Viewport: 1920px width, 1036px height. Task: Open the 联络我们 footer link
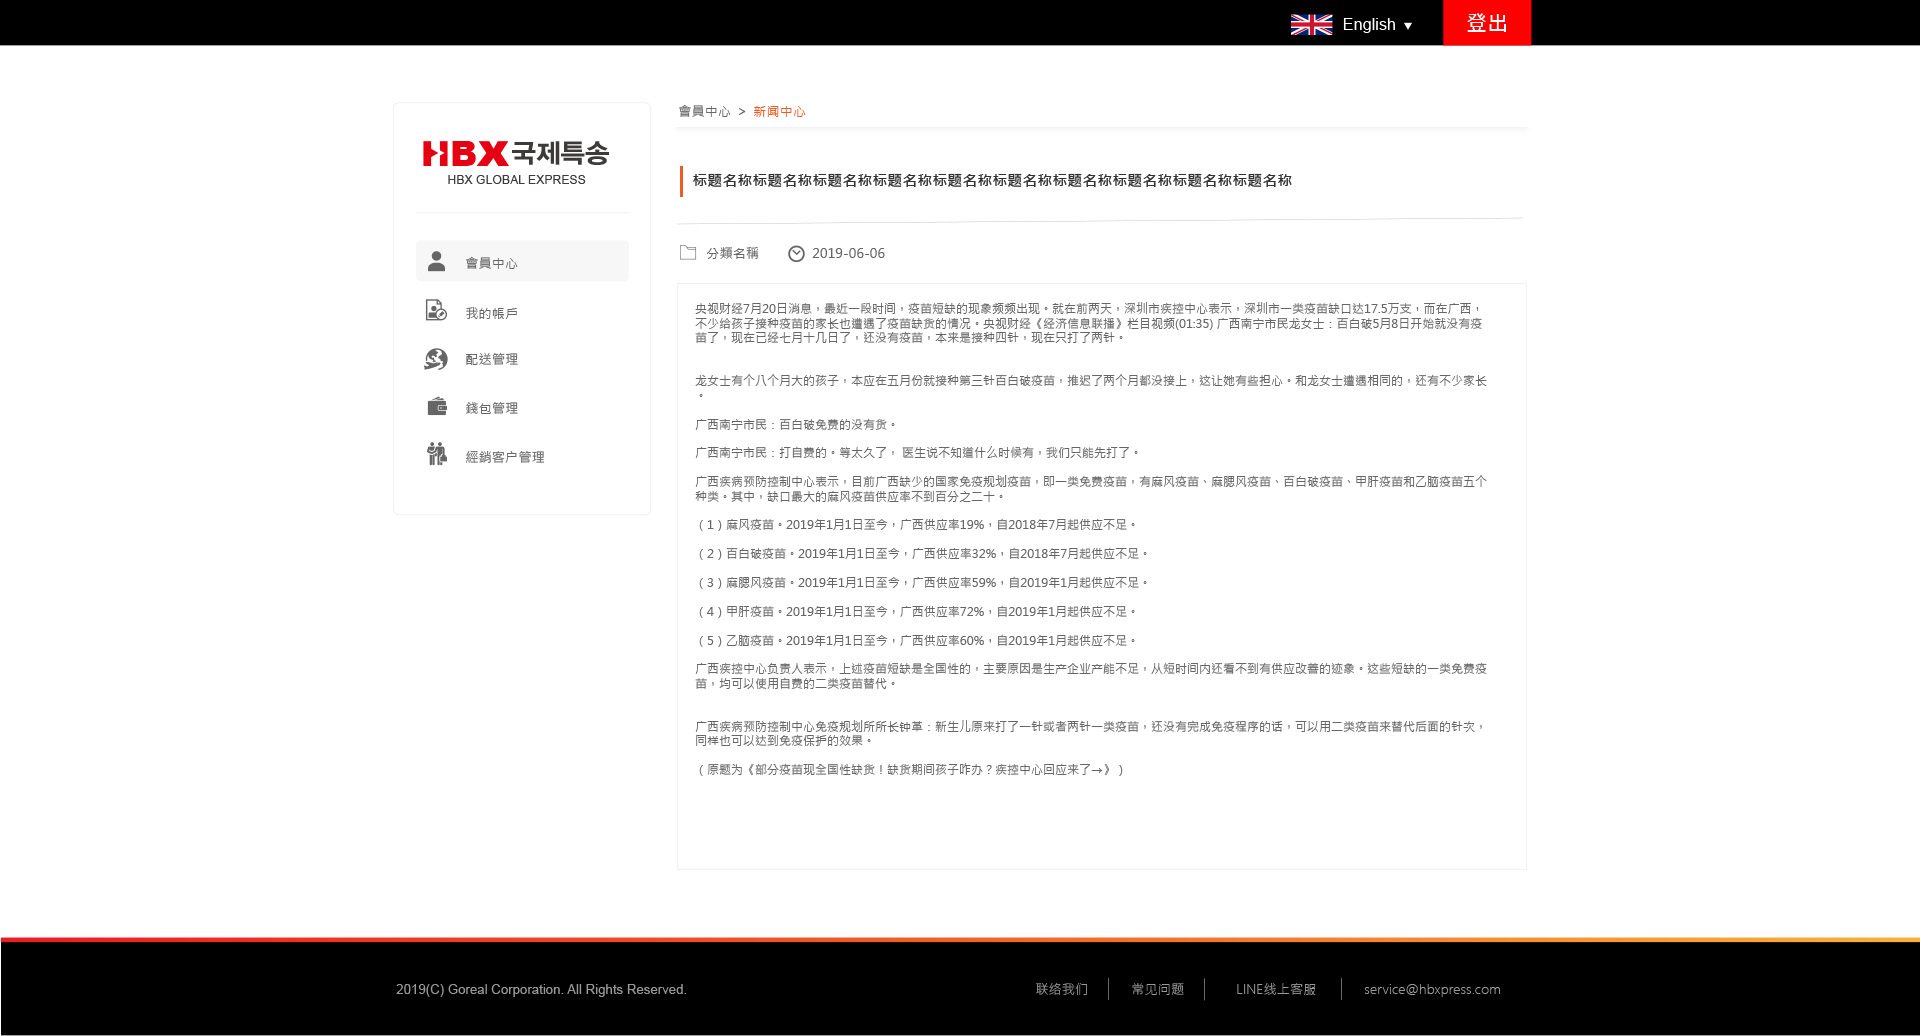tap(1061, 989)
